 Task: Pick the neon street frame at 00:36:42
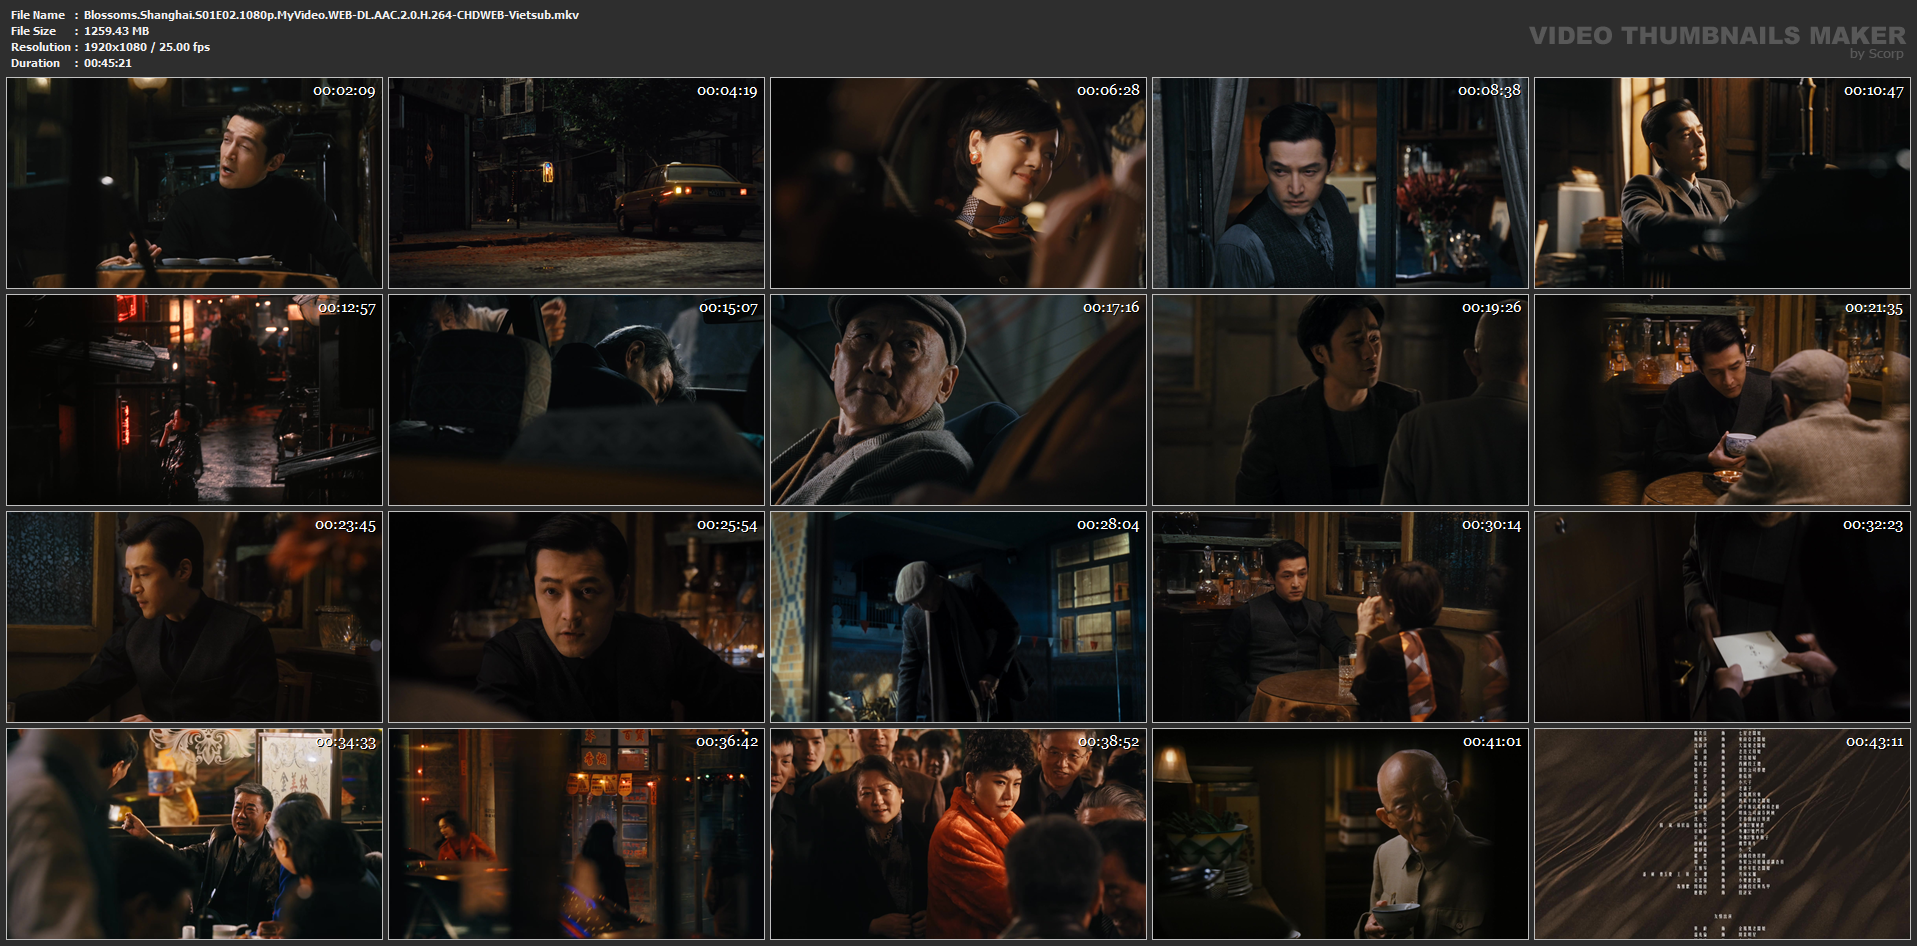576,834
